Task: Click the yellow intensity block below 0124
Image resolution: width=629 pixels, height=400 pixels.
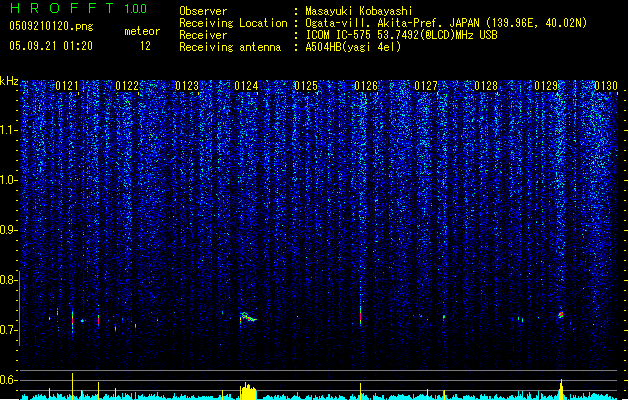Action: (x=248, y=392)
